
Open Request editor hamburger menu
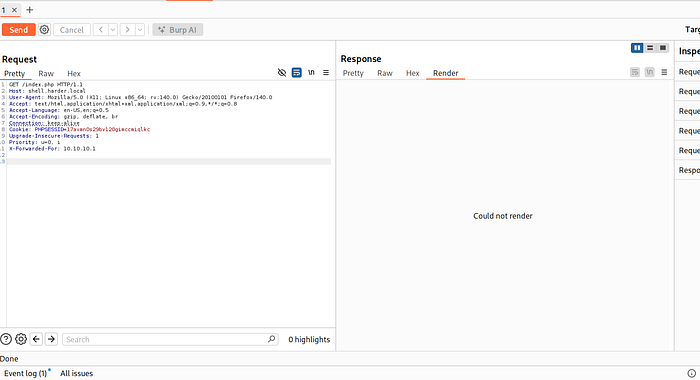coord(326,73)
